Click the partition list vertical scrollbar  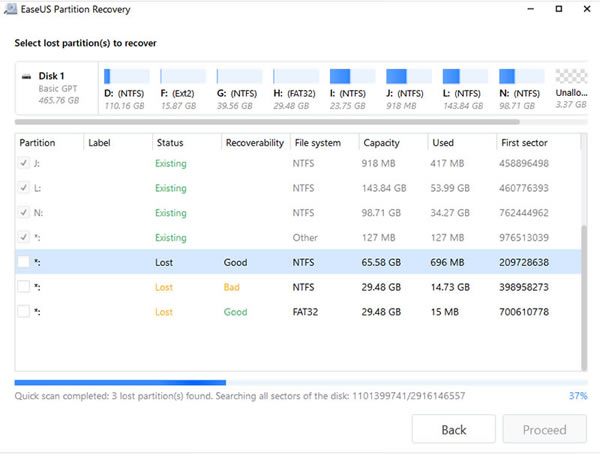[584, 298]
